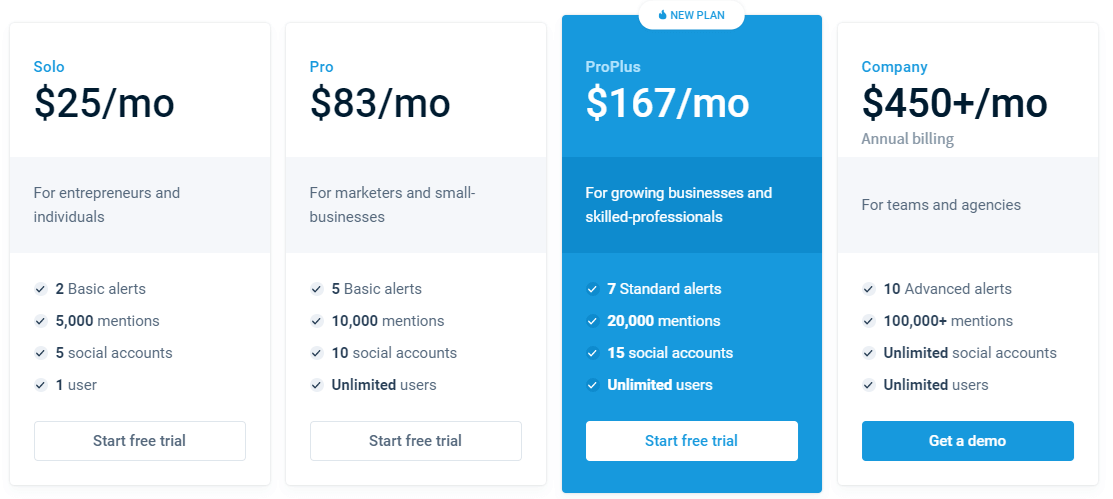Click the checkmark icon next to 7 Standard alerts
Viewport: 1113px width, 499px height.
[593, 289]
